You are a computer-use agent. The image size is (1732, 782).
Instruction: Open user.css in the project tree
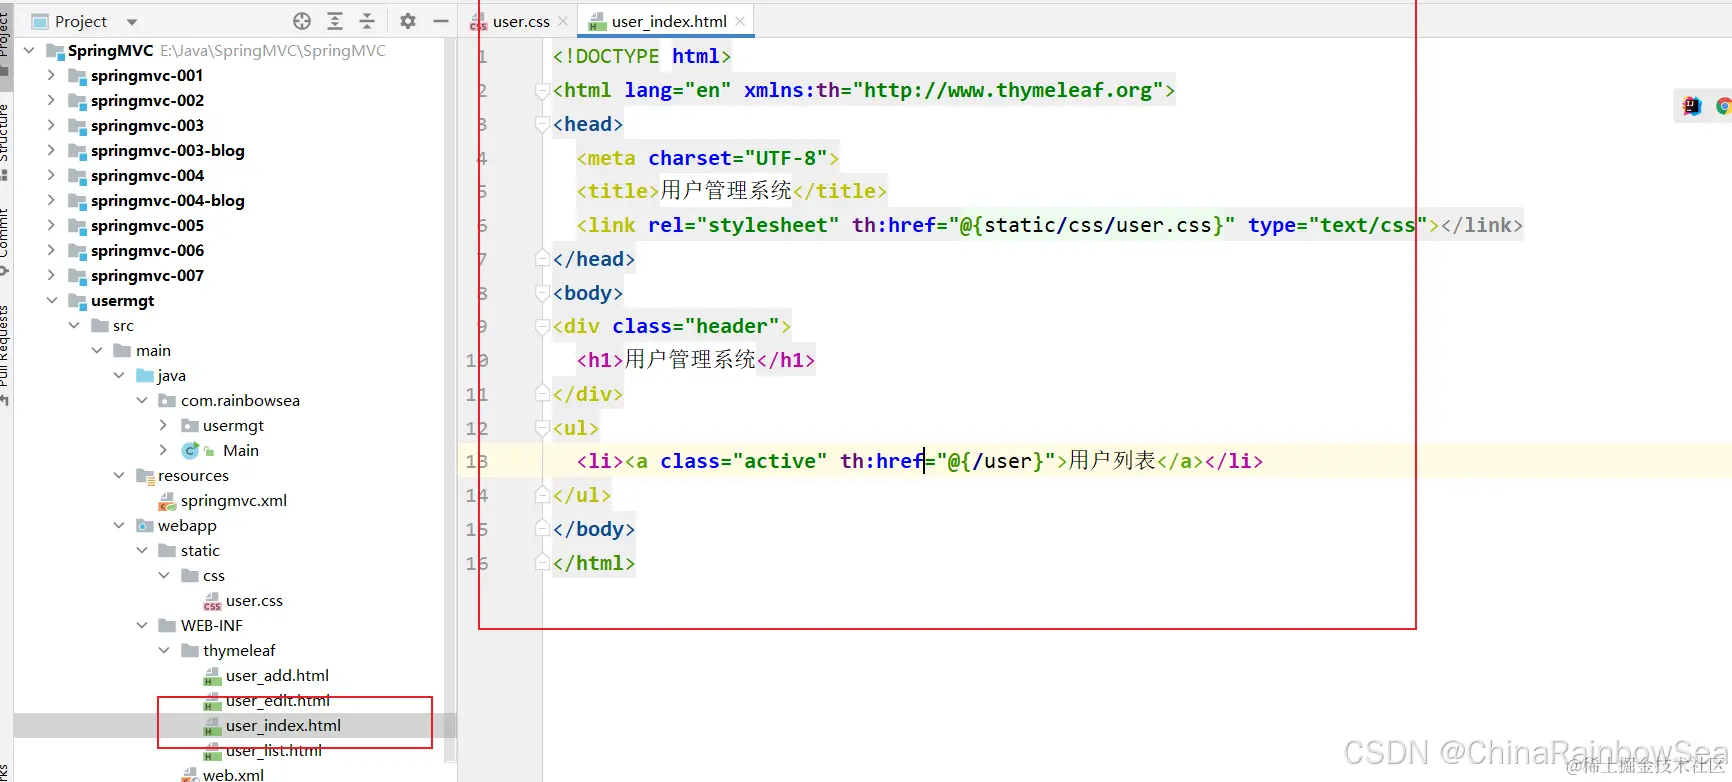(x=254, y=600)
